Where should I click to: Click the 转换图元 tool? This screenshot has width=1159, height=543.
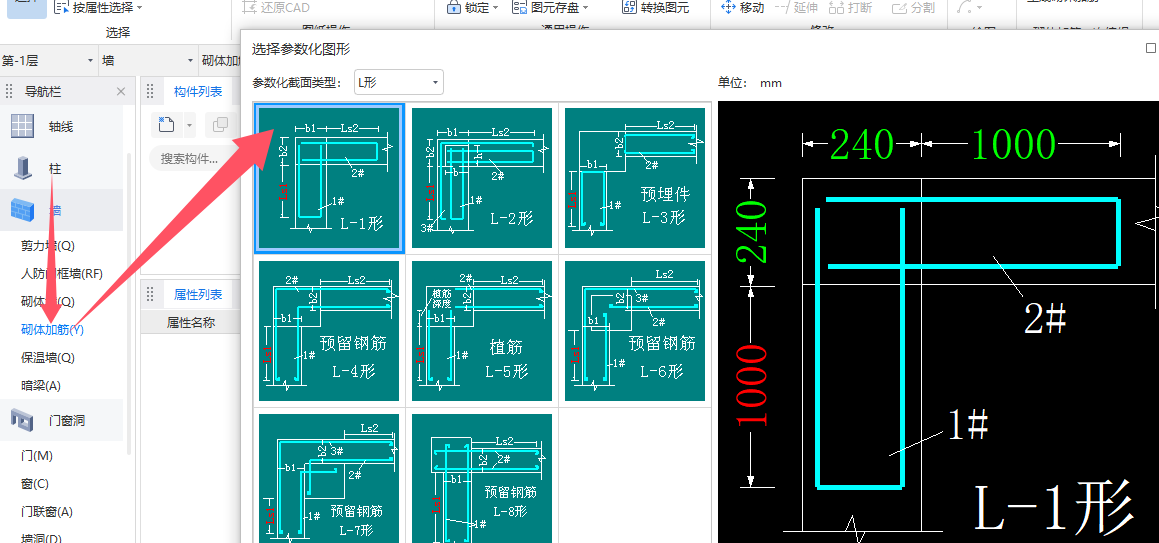(654, 7)
